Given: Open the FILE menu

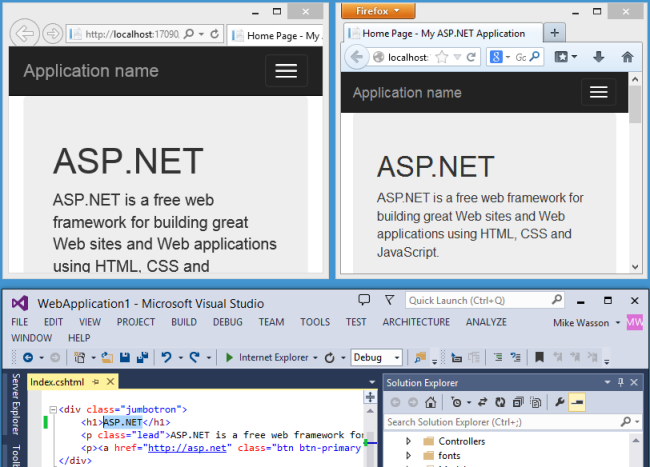Looking at the screenshot, I should (x=19, y=322).
